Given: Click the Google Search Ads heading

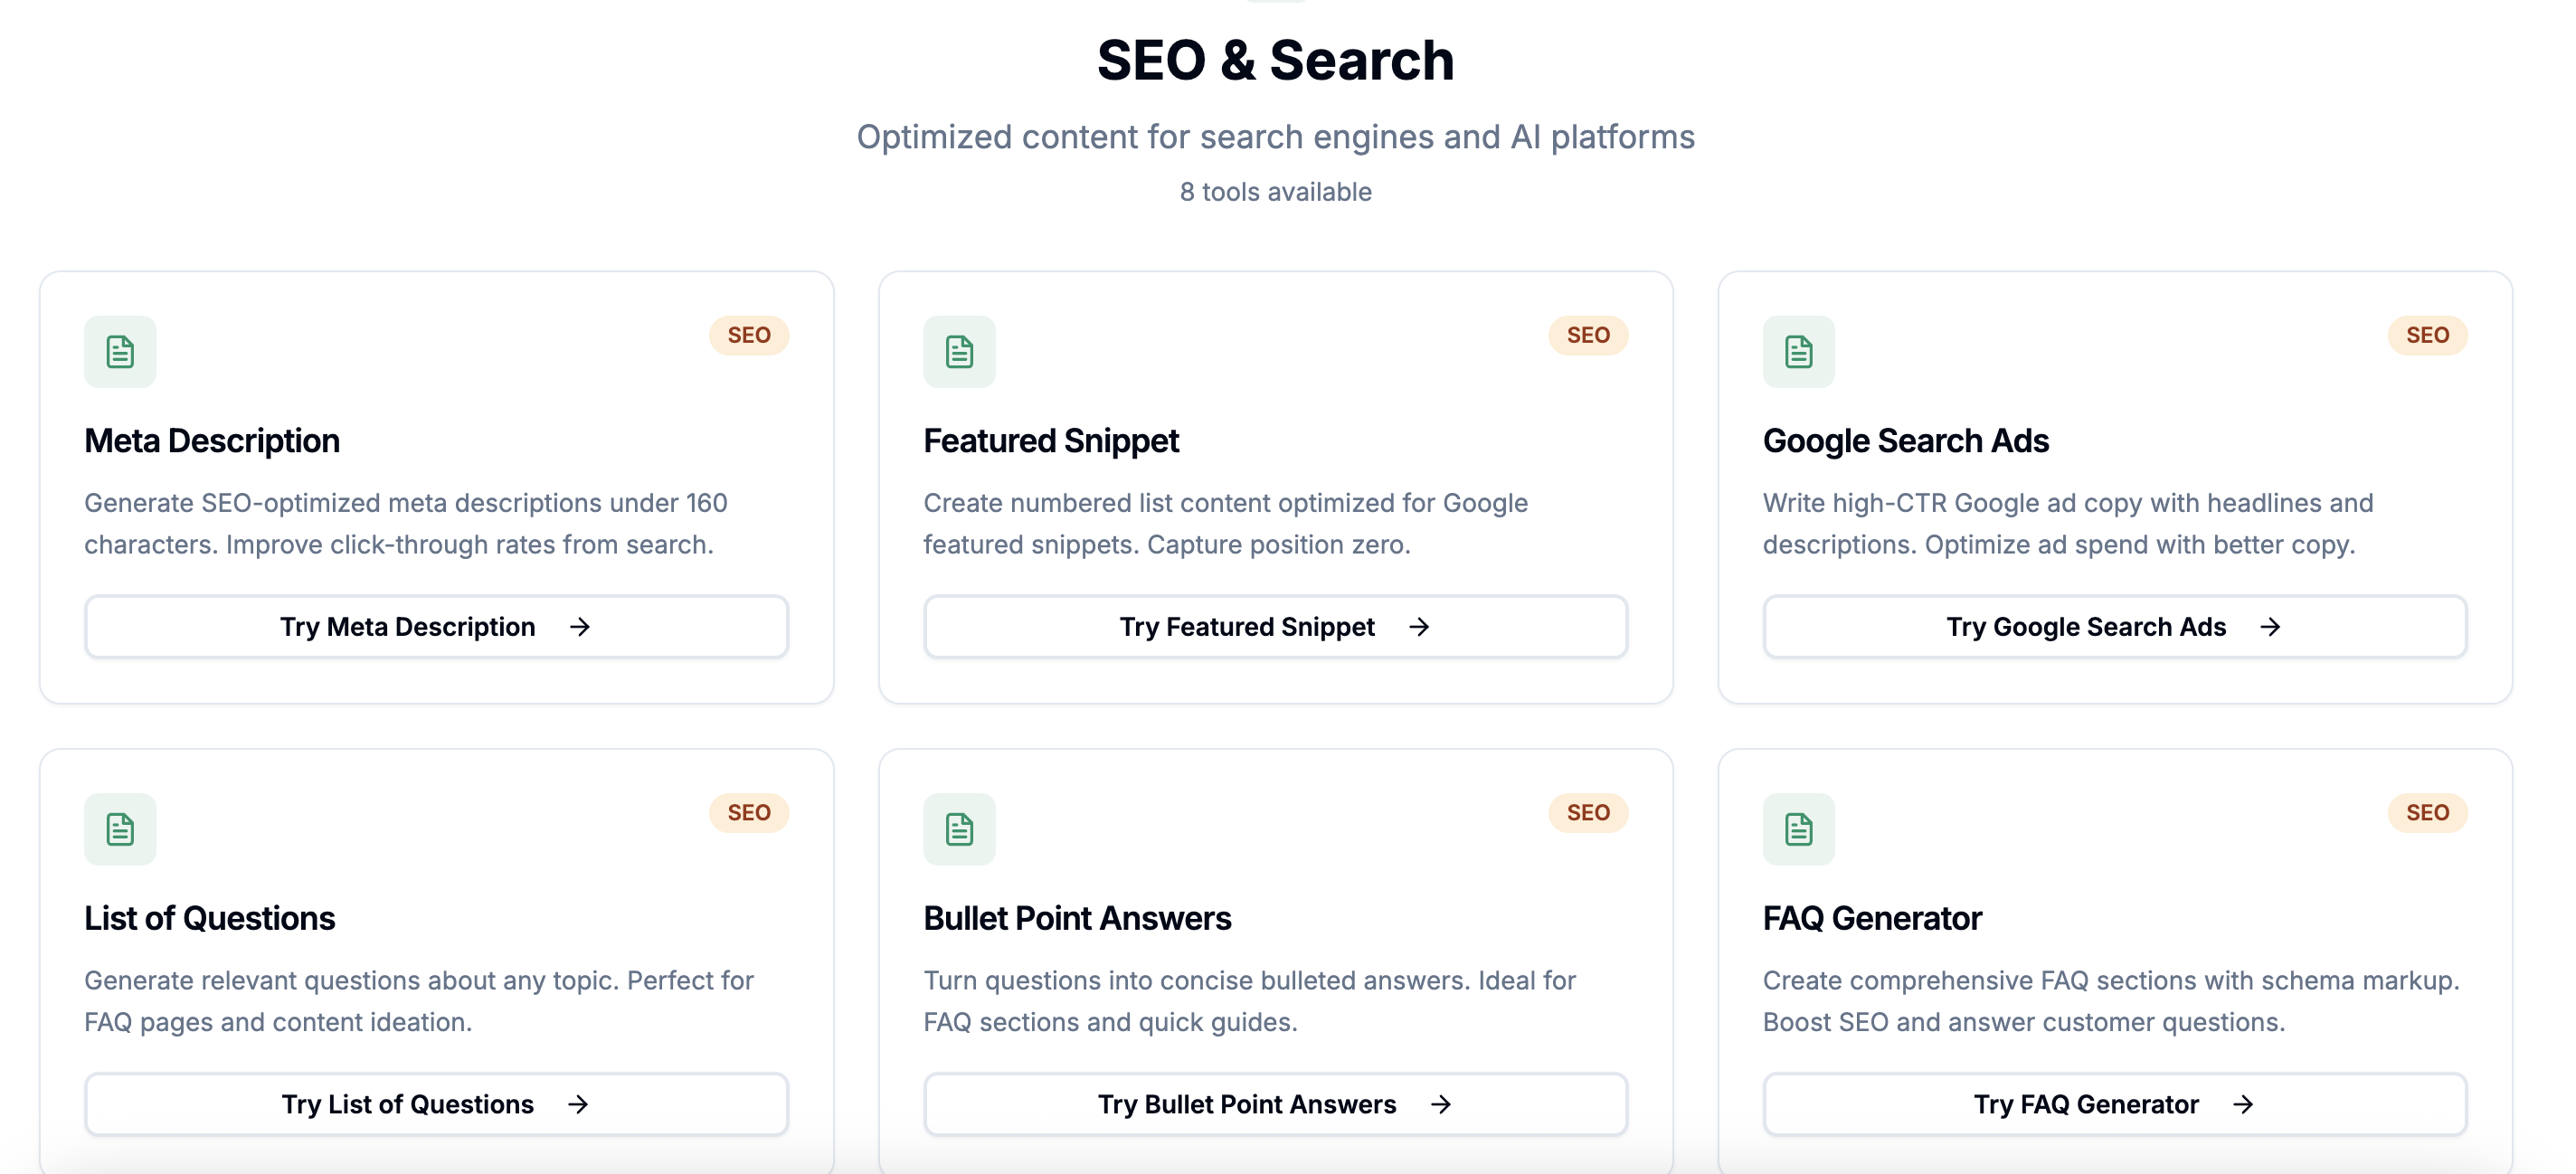Looking at the screenshot, I should [1905, 441].
